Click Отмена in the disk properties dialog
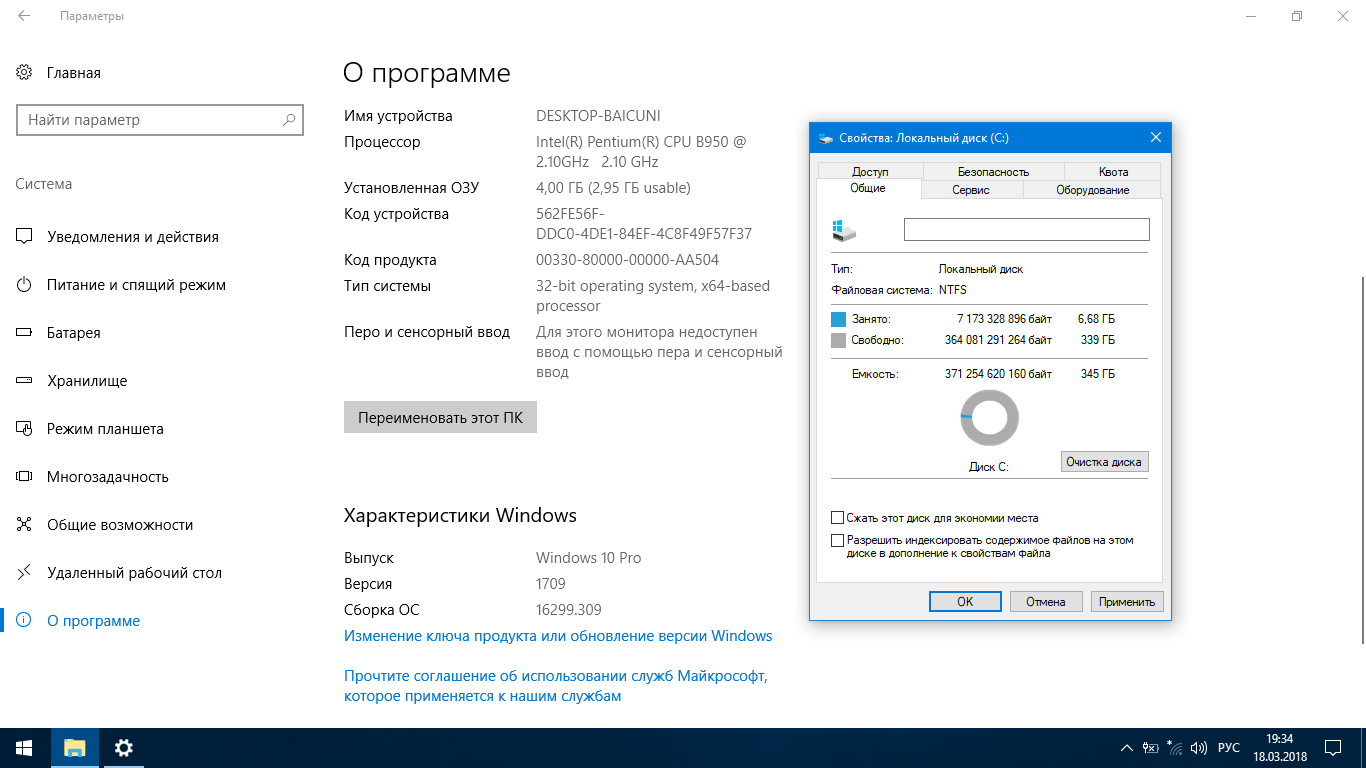 (1046, 601)
